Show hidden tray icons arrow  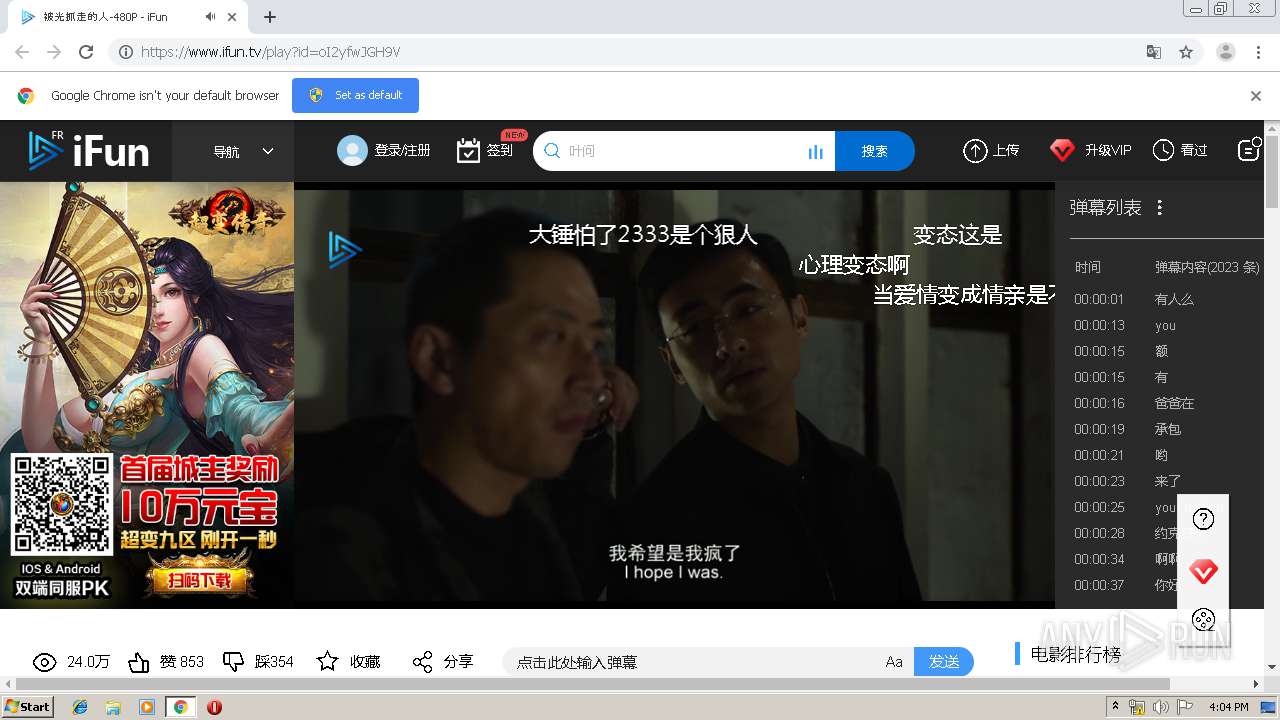1115,706
